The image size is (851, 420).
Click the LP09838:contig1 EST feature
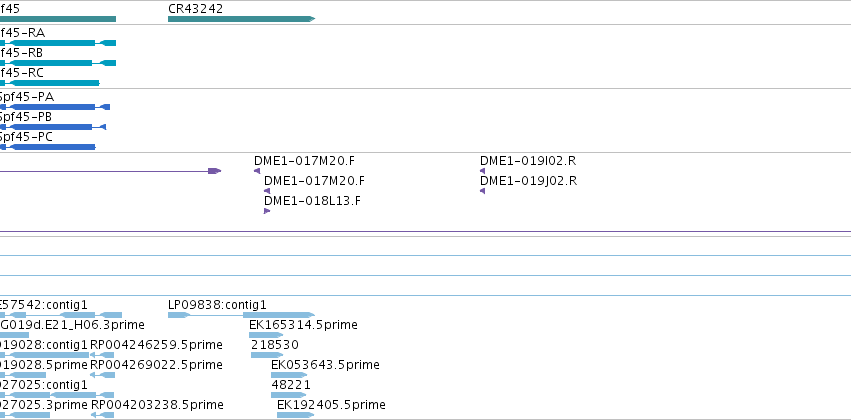tap(242, 315)
